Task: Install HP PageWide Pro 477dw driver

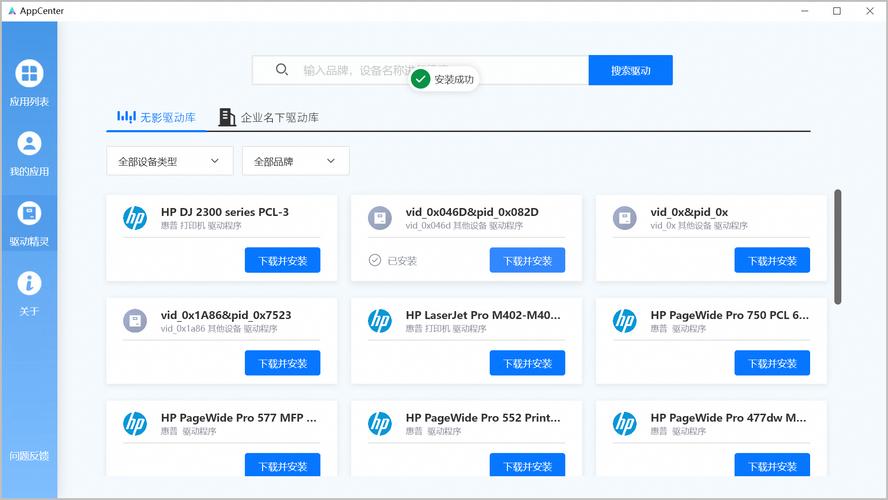Action: tap(772, 464)
